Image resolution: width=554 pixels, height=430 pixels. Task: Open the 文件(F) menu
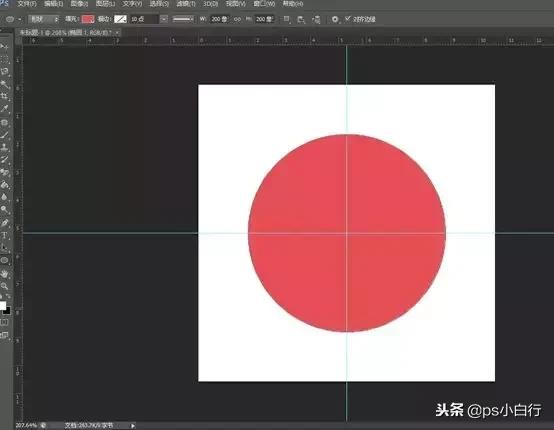[x=27, y=4]
